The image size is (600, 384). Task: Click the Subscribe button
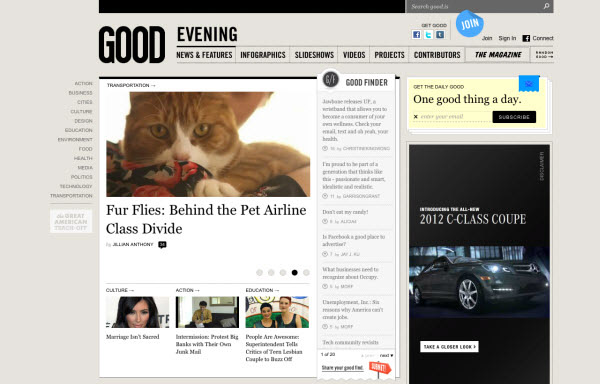tap(514, 117)
